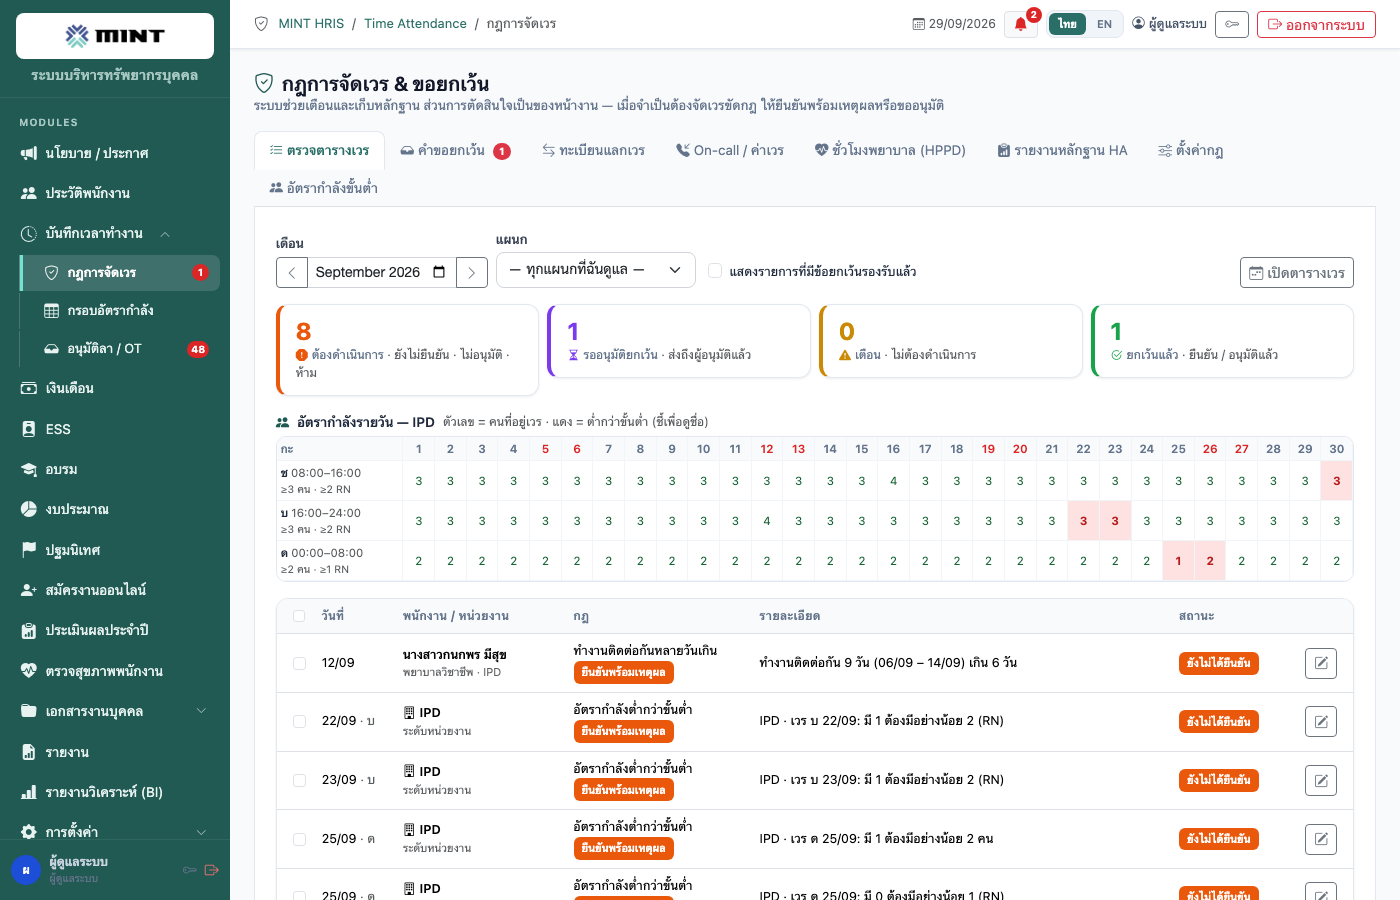Open the Leave / OT approval sidebar item
The width and height of the screenshot is (1400, 900).
coord(120,349)
